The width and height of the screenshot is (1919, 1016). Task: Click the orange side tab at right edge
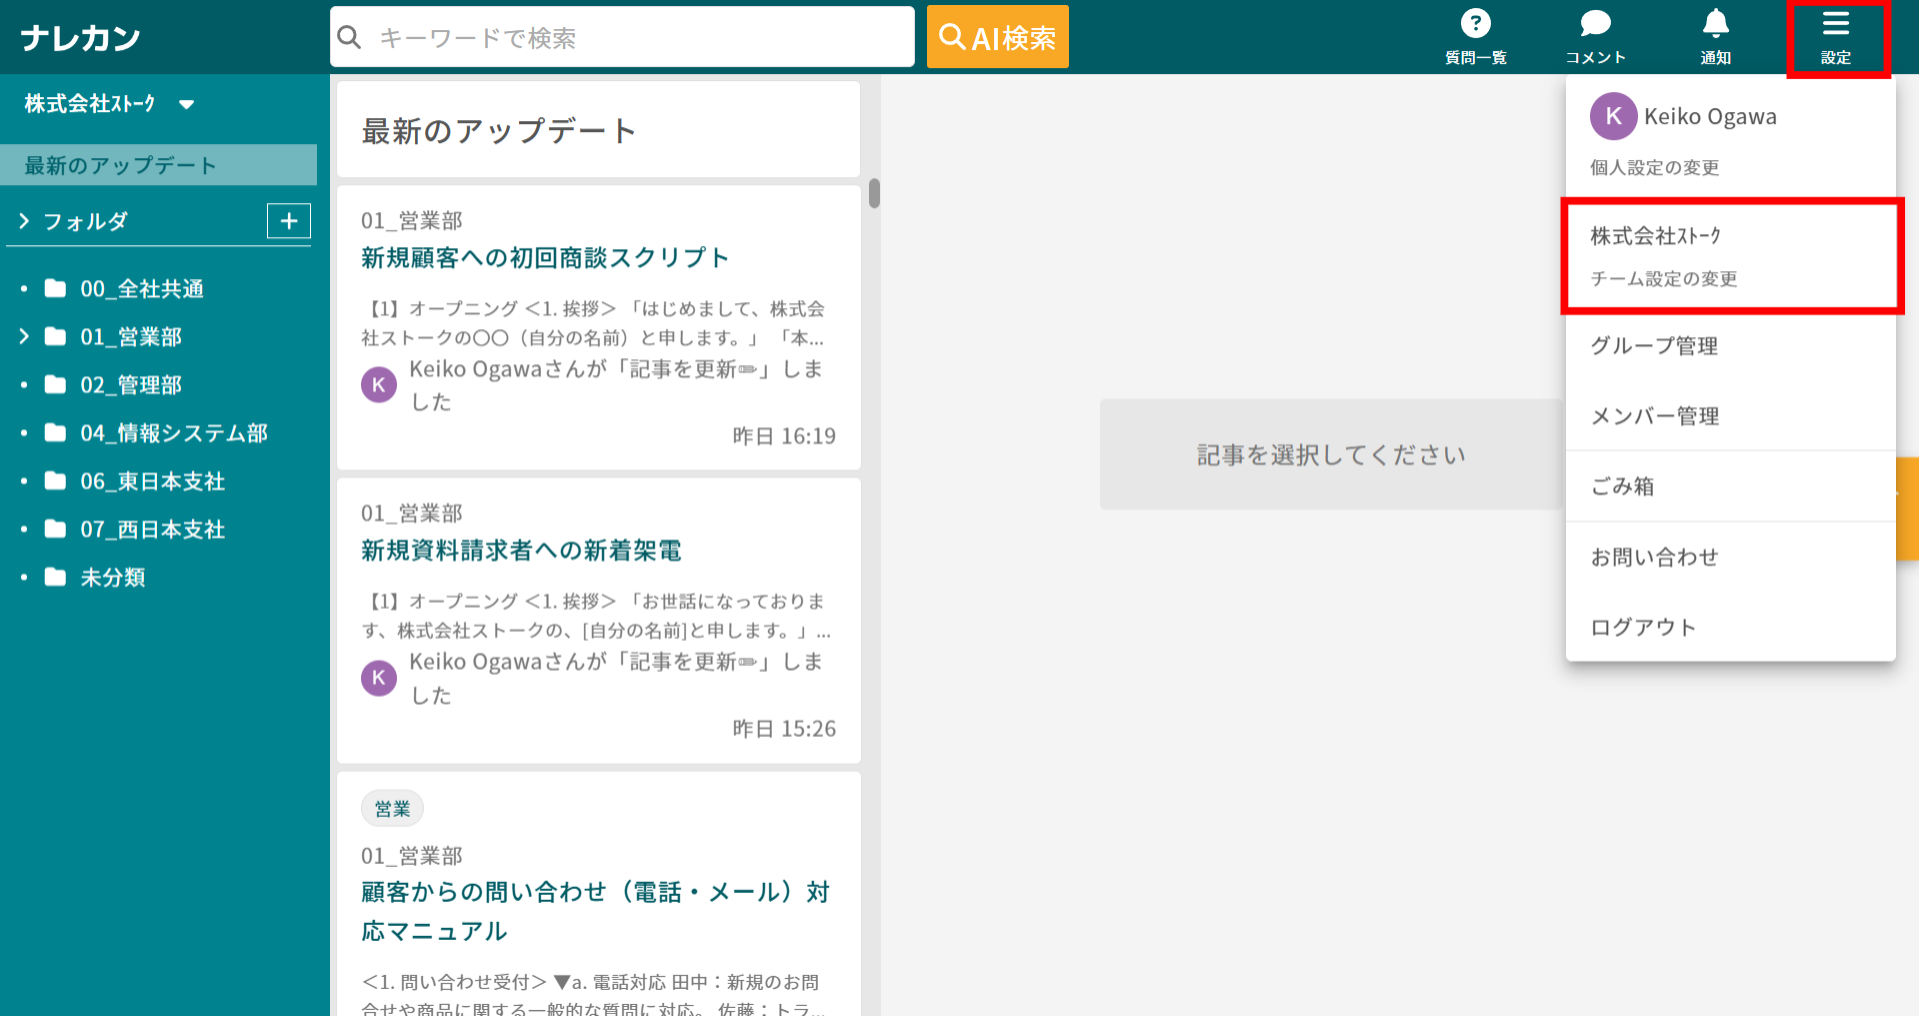click(x=1907, y=508)
